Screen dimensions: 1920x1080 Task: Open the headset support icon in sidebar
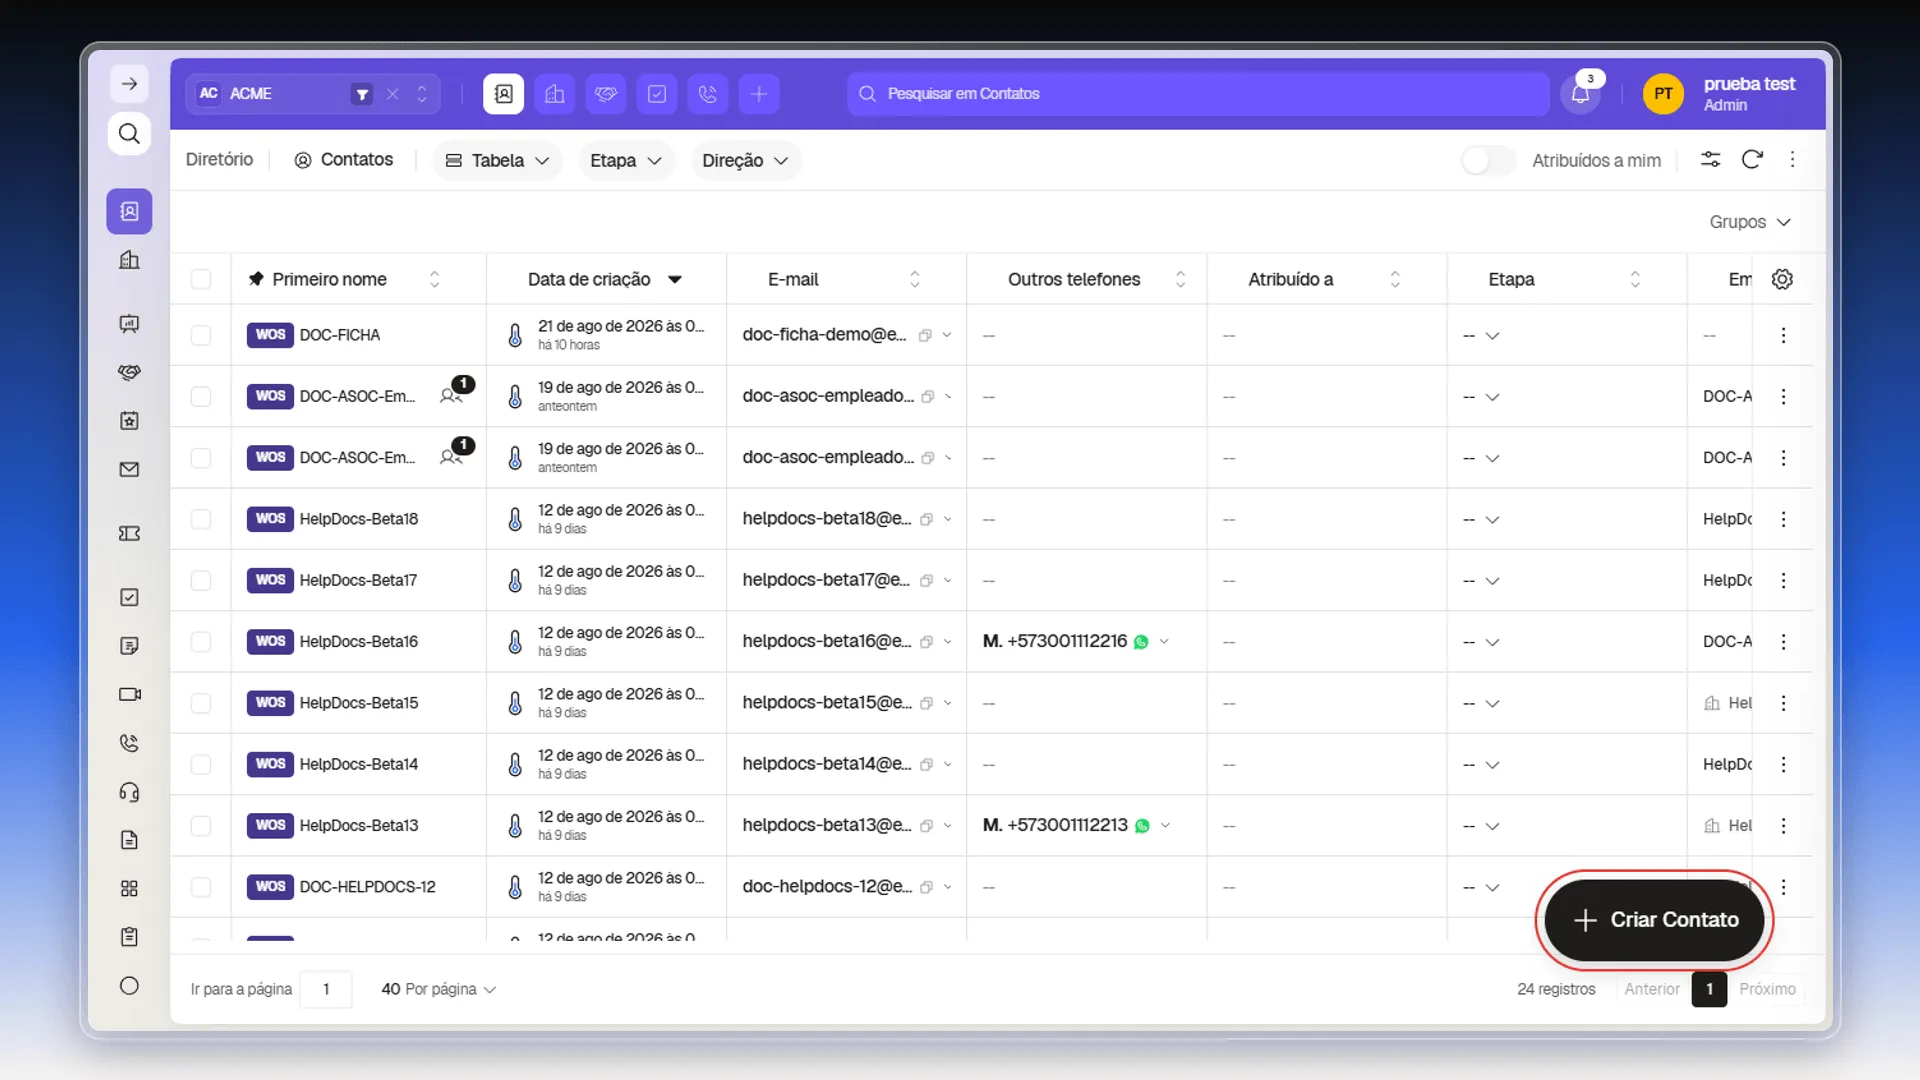pyautogui.click(x=129, y=792)
